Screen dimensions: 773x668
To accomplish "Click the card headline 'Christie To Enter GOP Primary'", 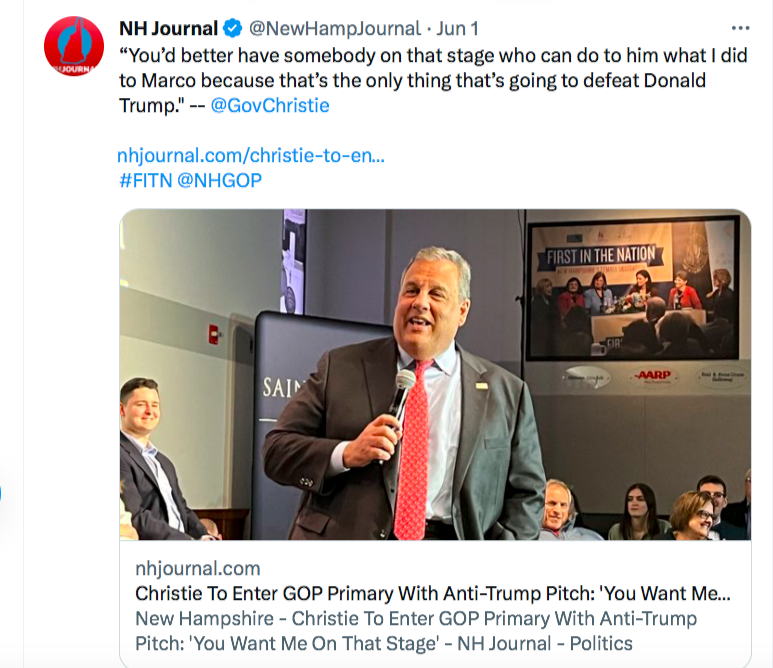I will click(x=432, y=594).
